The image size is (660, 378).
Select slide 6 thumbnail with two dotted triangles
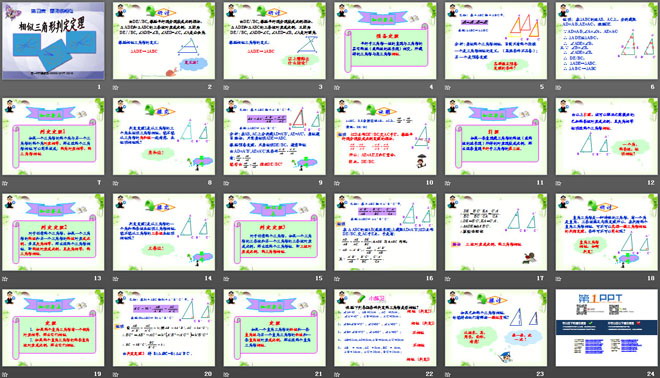tap(607, 41)
